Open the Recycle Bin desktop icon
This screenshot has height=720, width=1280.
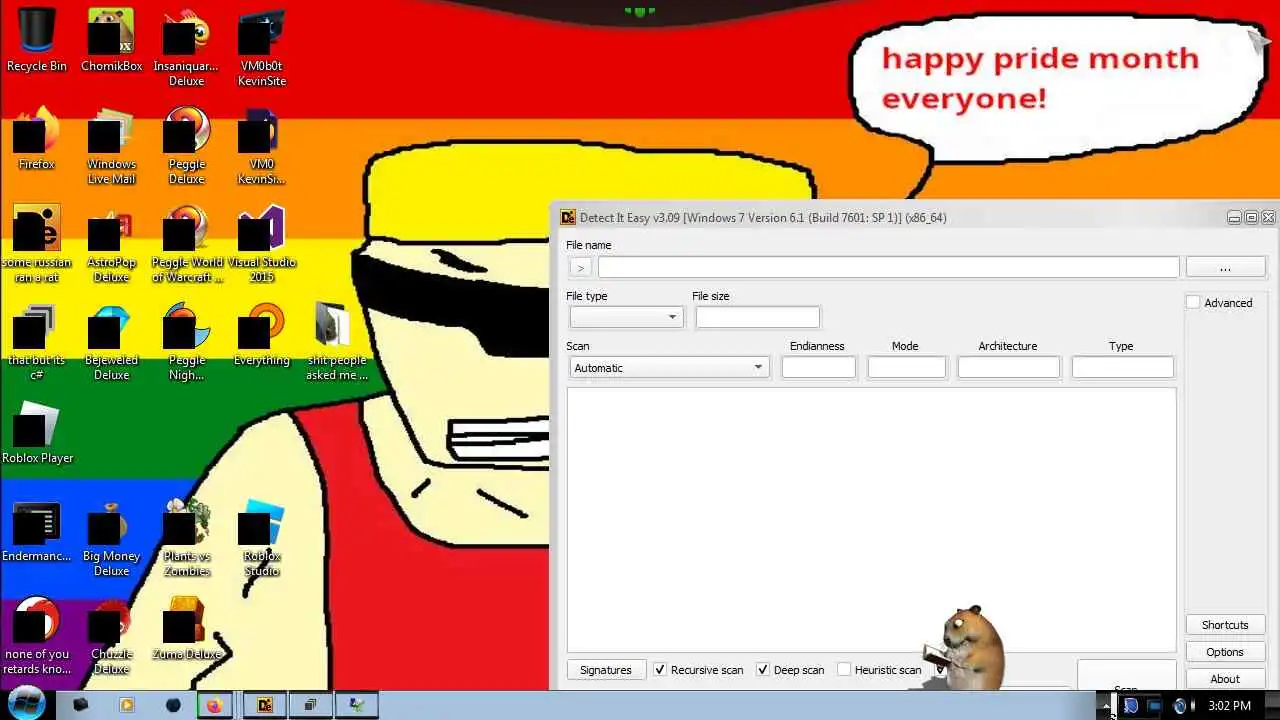click(x=37, y=40)
